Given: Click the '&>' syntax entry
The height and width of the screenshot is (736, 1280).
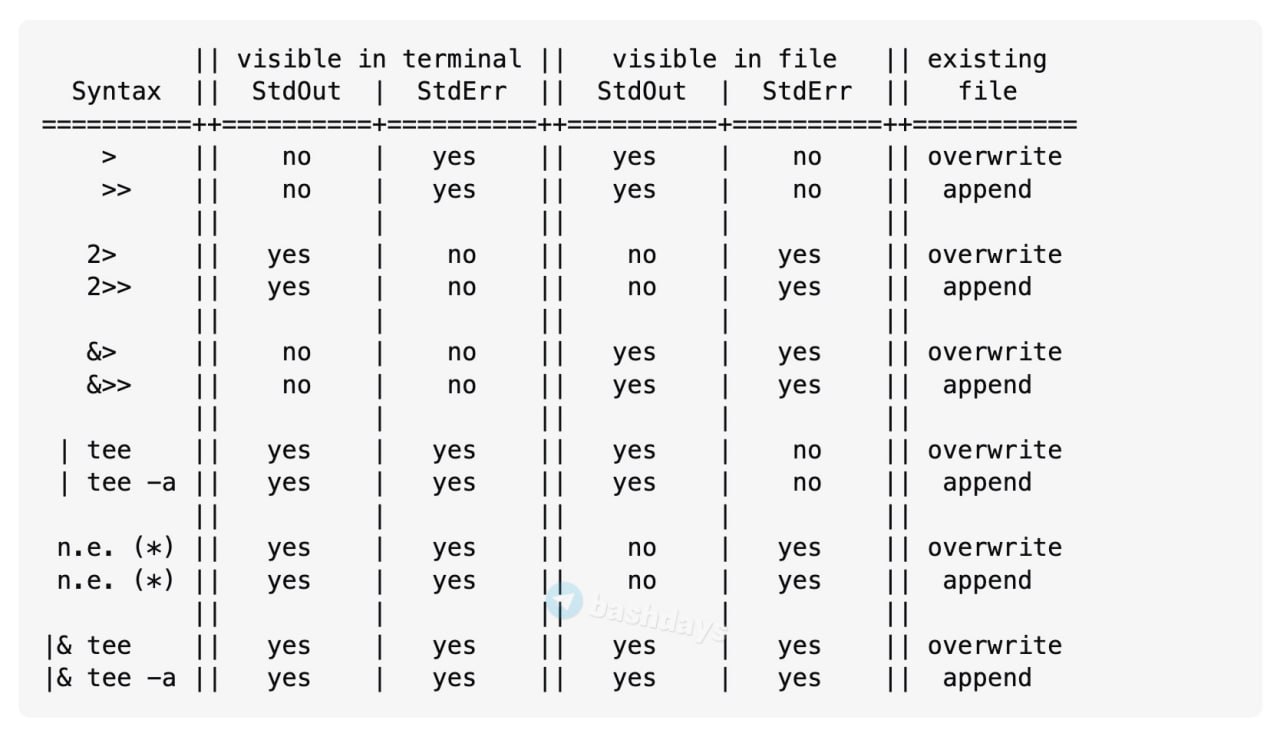Looking at the screenshot, I should click(101, 353).
